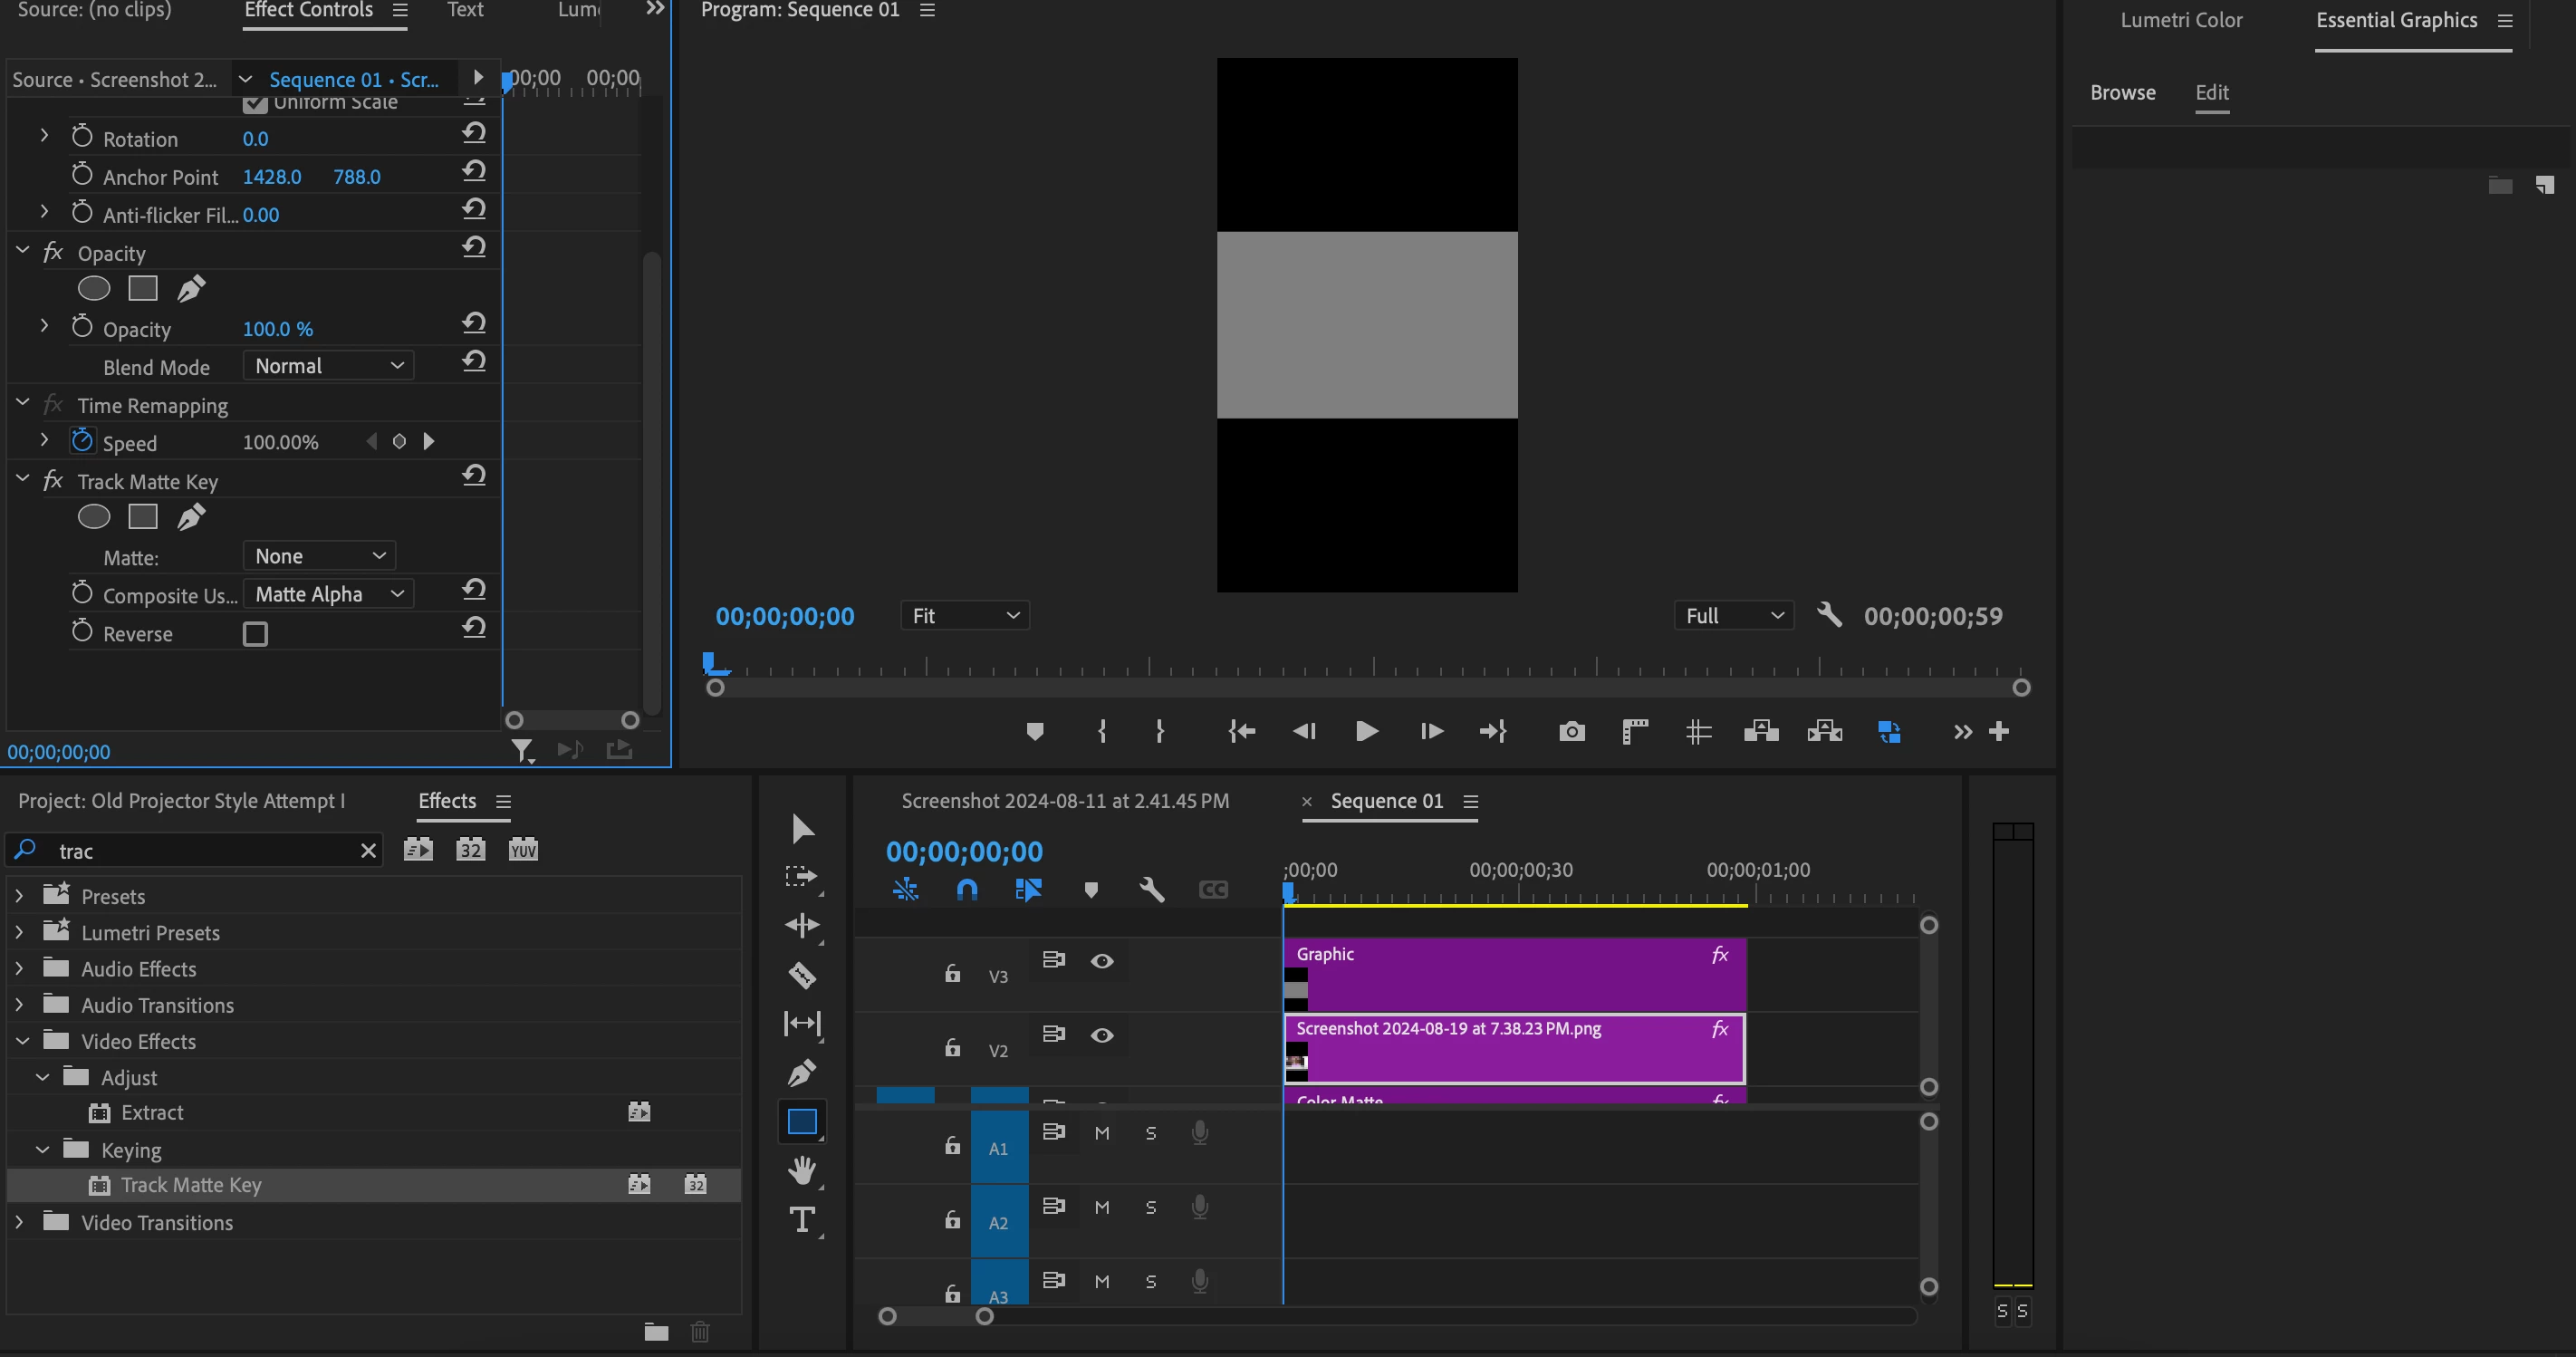Select the Hand tool
Viewport: 2576px width, 1357px height.
pyautogui.click(x=802, y=1170)
